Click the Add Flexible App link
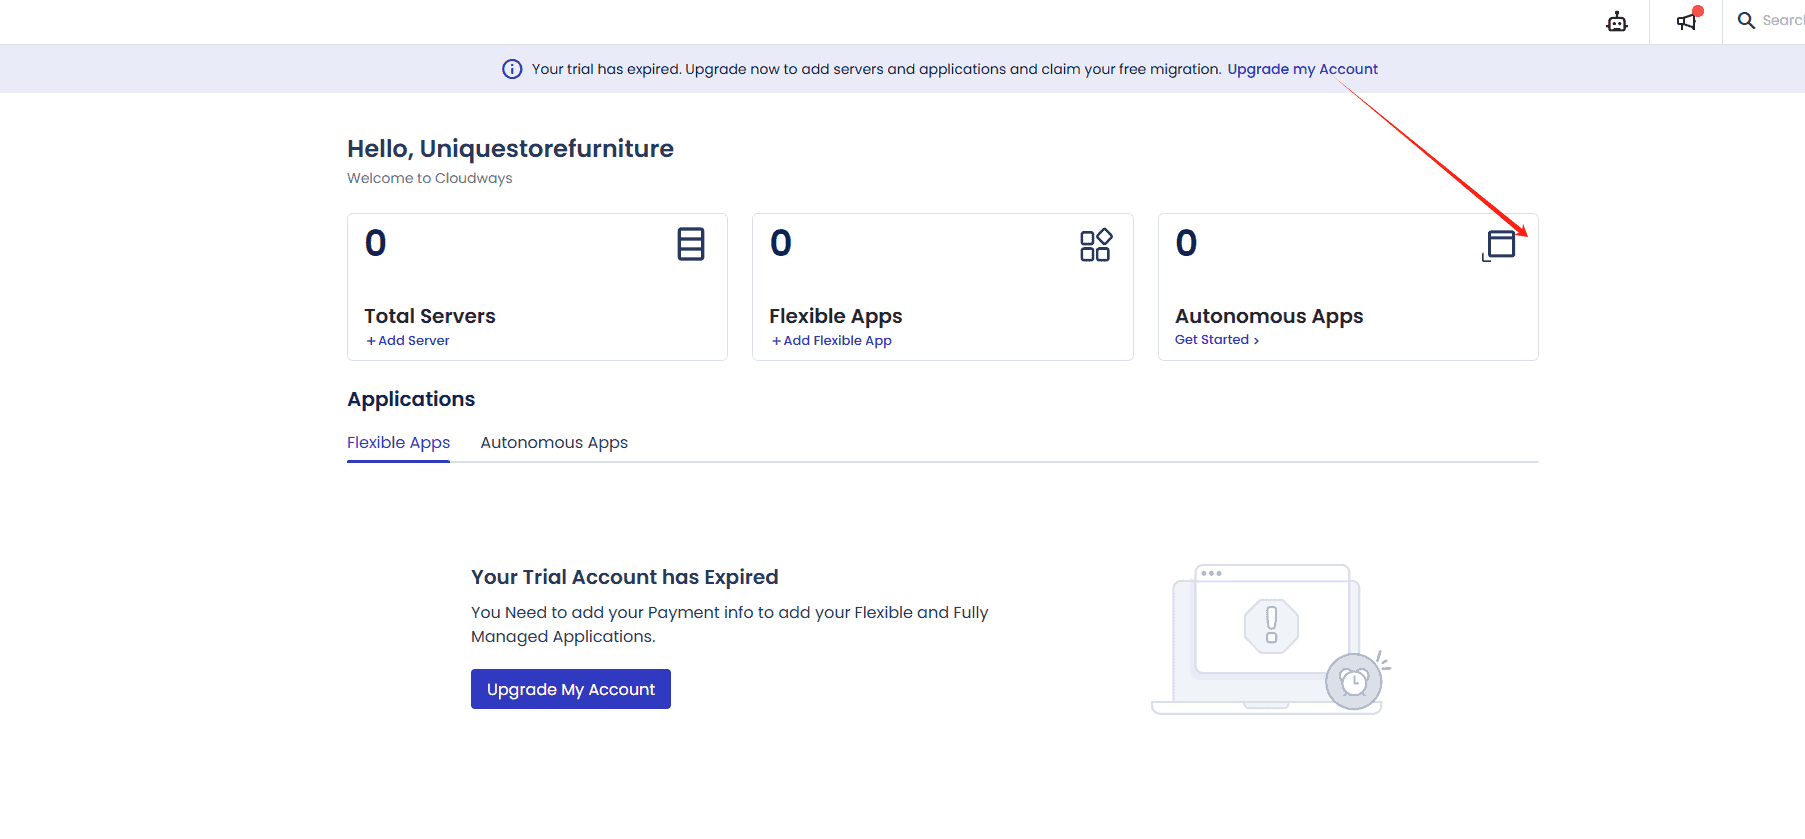 [x=832, y=341]
